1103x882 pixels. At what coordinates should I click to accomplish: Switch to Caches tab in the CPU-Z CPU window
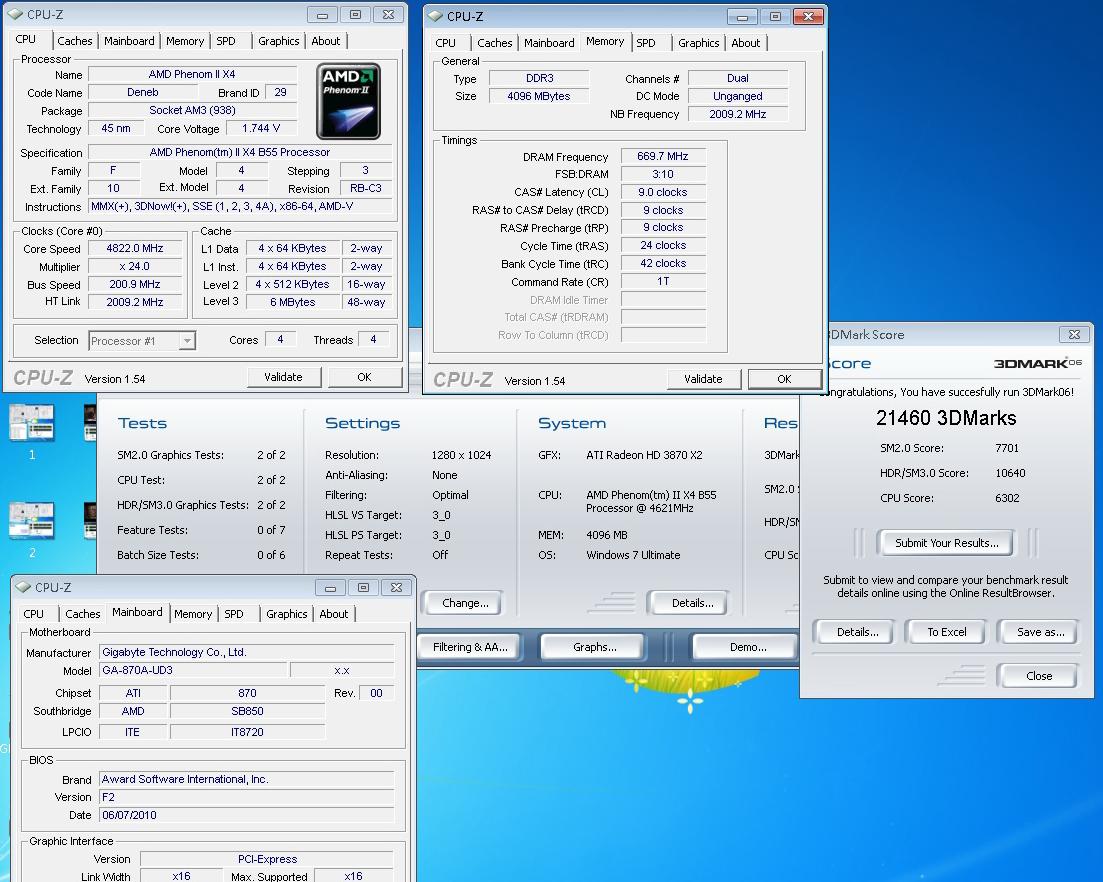coord(75,41)
